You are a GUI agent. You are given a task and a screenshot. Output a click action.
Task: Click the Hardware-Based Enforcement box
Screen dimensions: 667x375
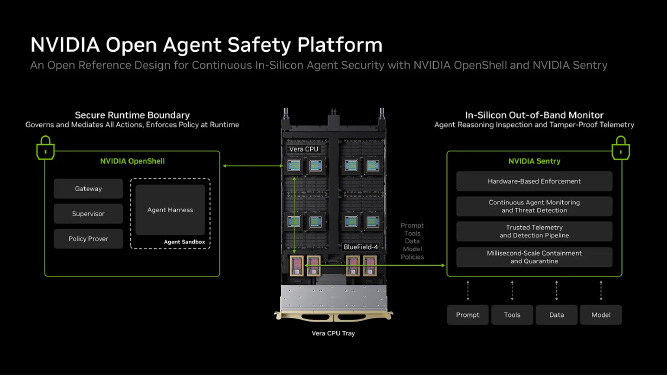[534, 182]
